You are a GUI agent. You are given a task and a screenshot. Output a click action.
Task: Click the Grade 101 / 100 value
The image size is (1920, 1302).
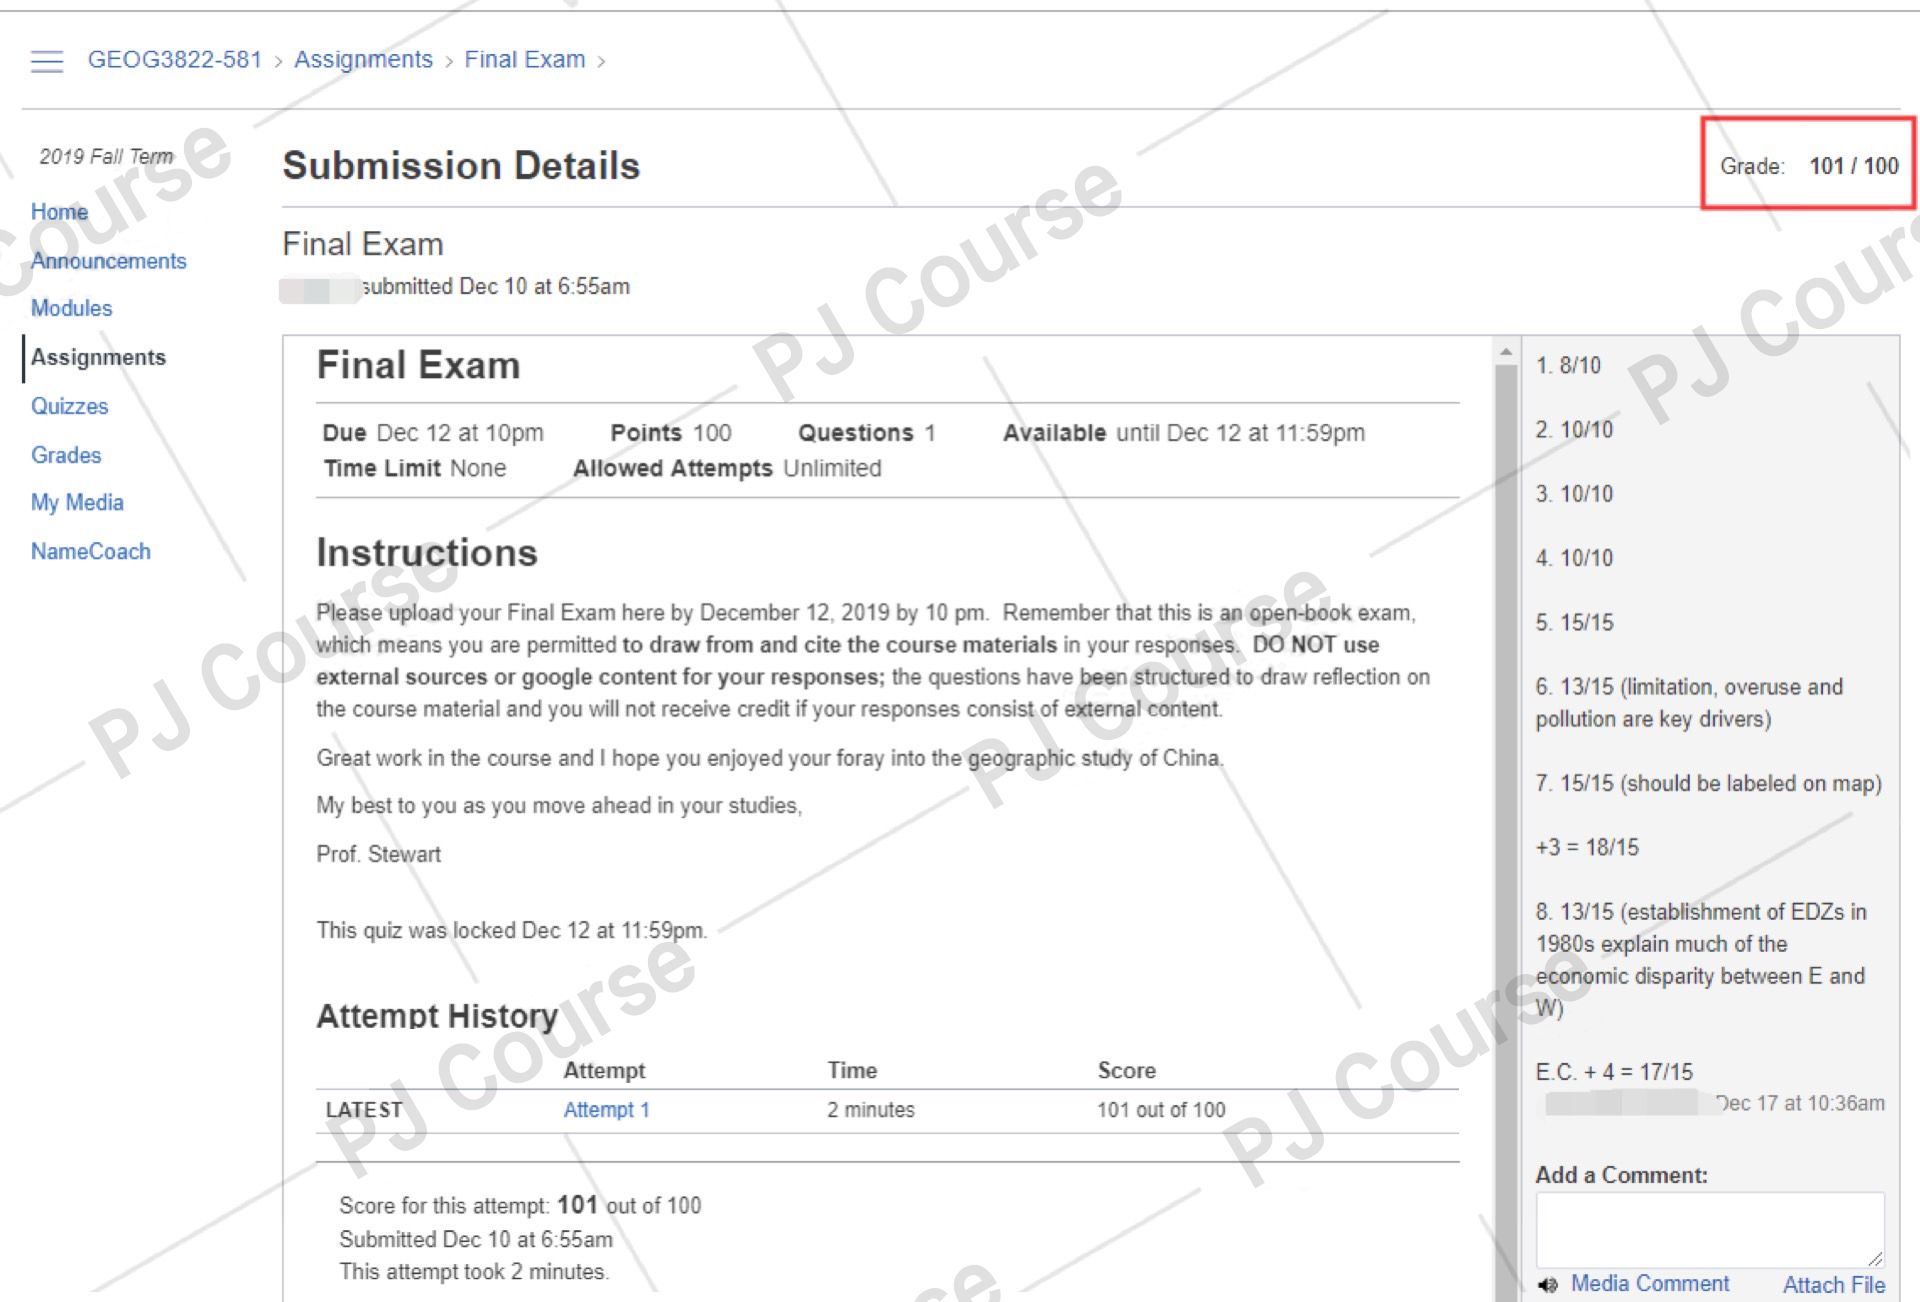pyautogui.click(x=1853, y=166)
